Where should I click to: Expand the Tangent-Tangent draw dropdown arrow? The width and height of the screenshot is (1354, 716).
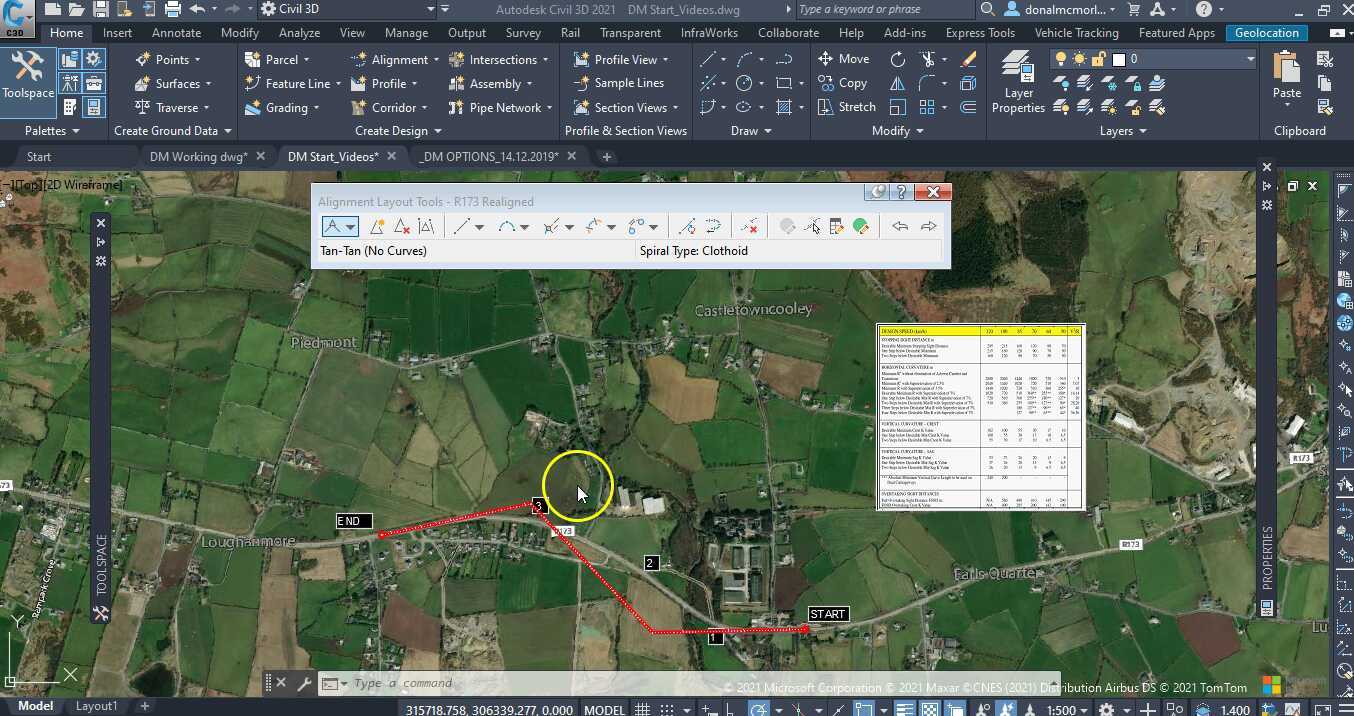(x=351, y=228)
